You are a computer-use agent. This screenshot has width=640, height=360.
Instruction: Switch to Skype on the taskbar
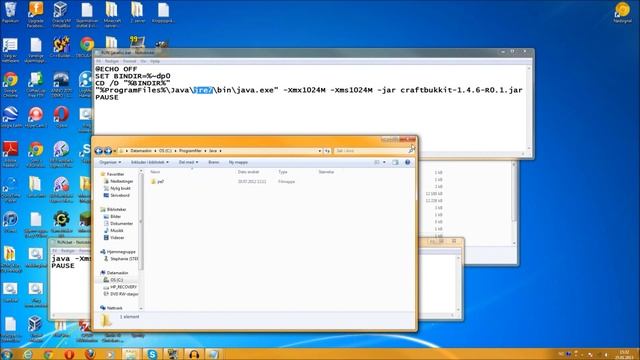[x=152, y=354]
